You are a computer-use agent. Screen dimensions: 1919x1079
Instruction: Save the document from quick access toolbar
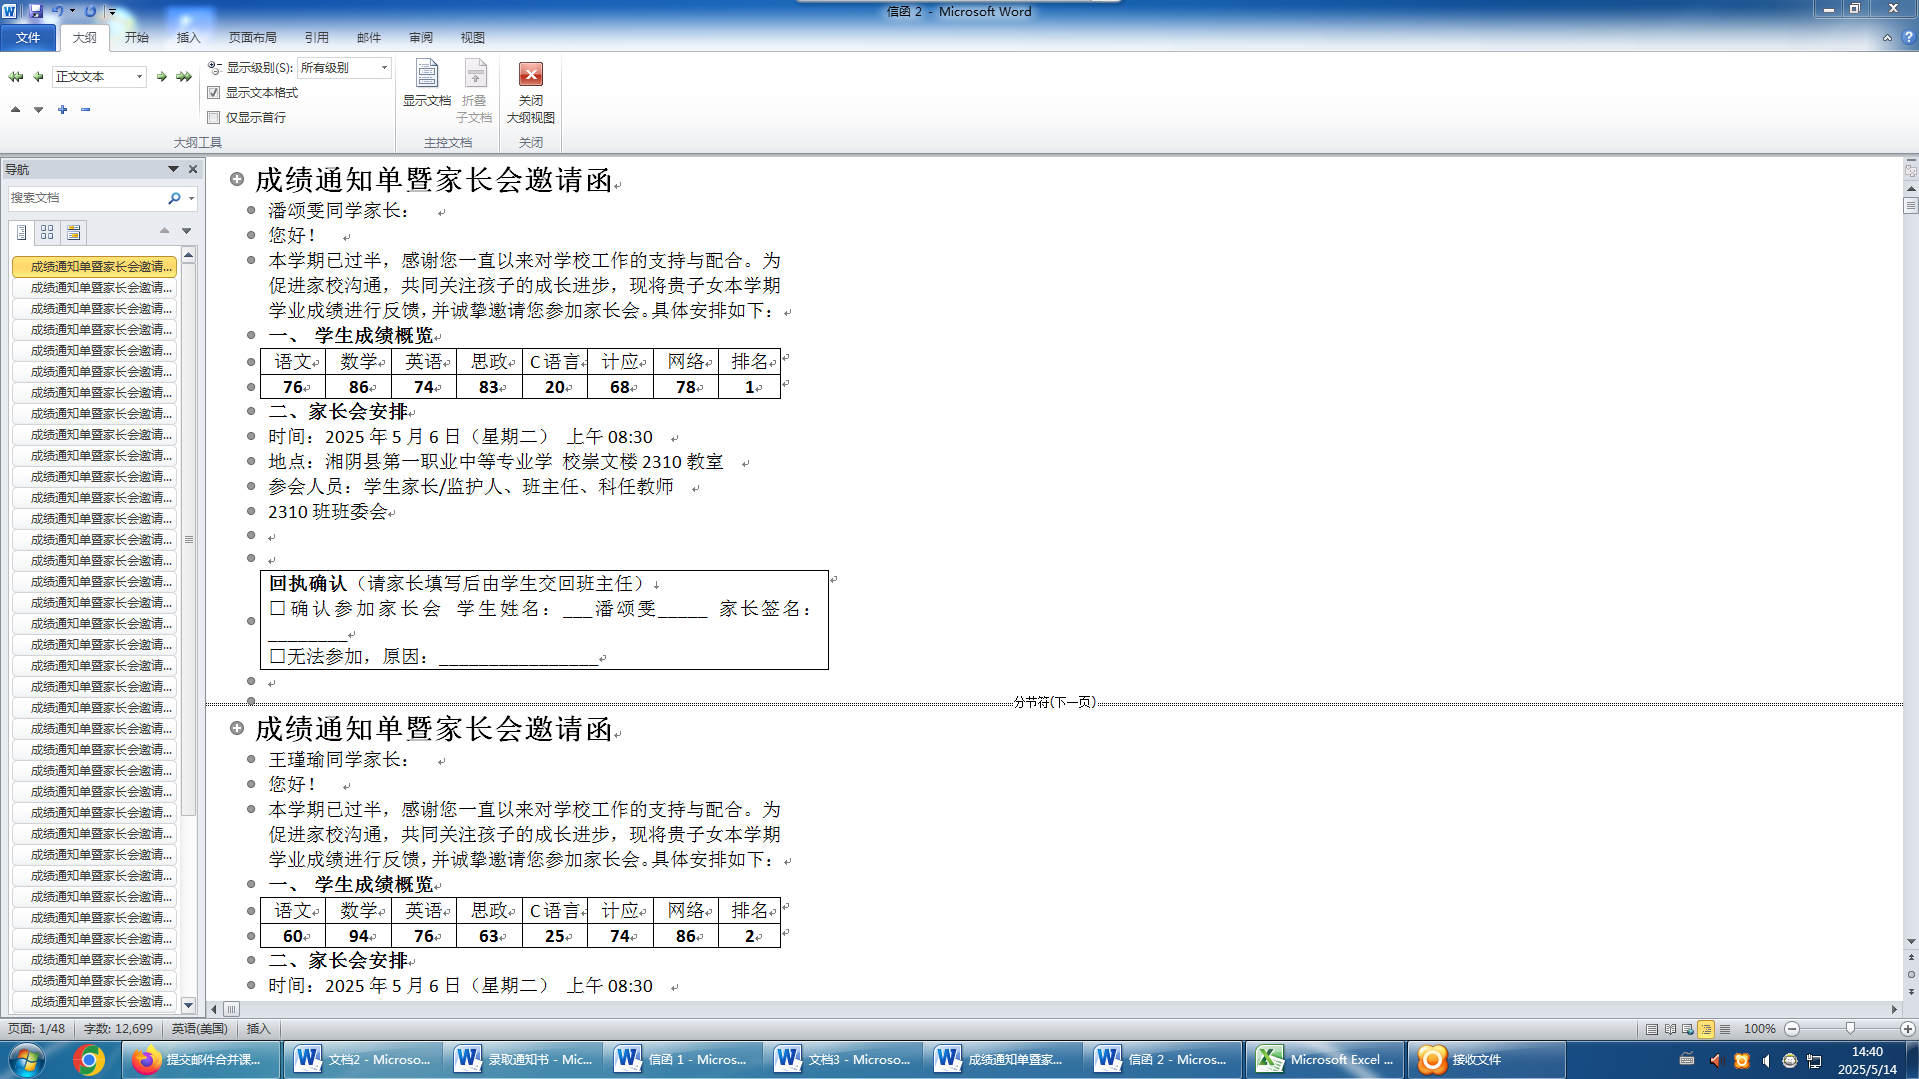tap(36, 11)
